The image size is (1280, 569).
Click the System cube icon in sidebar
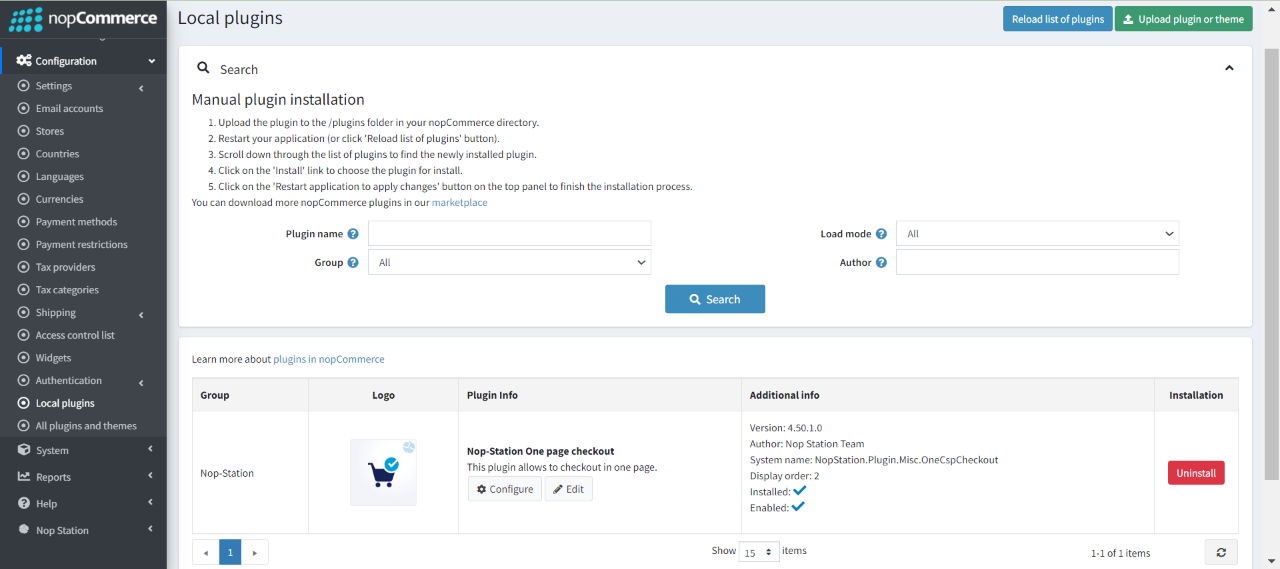coord(24,450)
